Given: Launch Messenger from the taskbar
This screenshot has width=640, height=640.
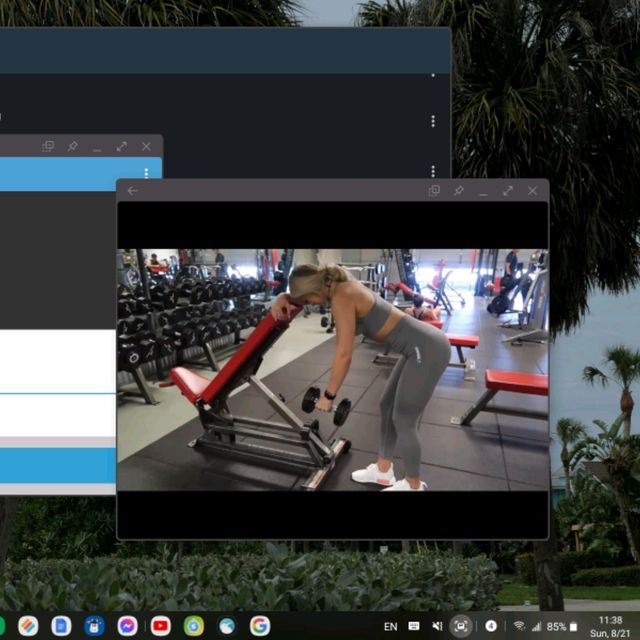Looking at the screenshot, I should point(127,626).
